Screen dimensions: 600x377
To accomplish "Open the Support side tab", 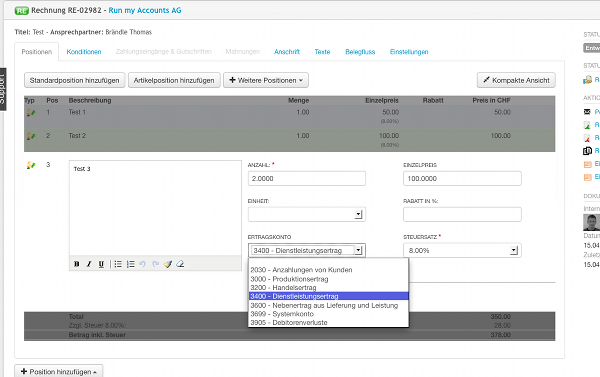I will (3, 89).
